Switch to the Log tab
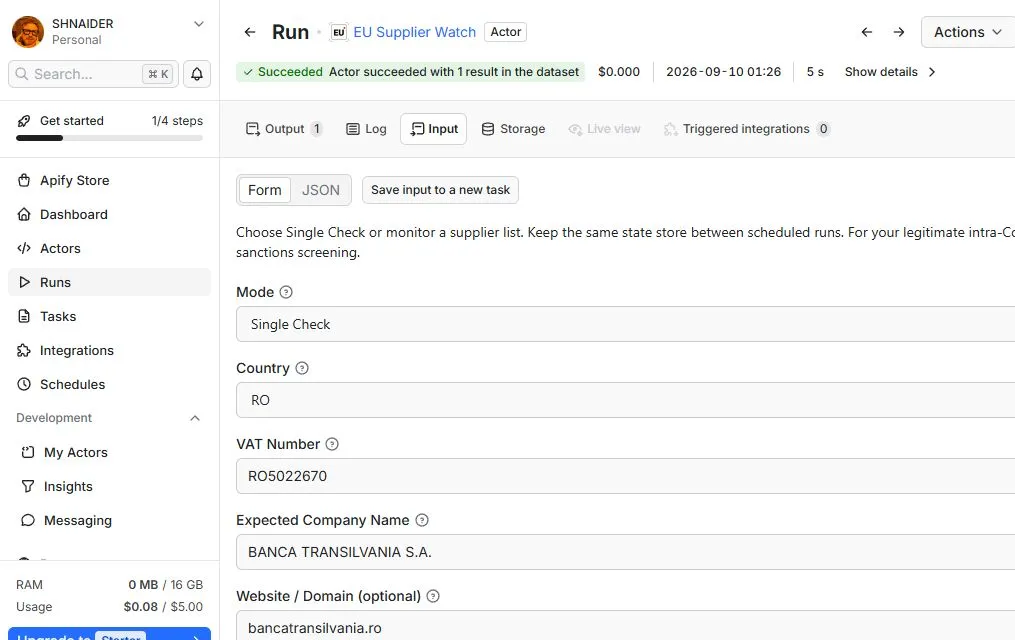Viewport: 1015px width, 640px height. [366, 129]
